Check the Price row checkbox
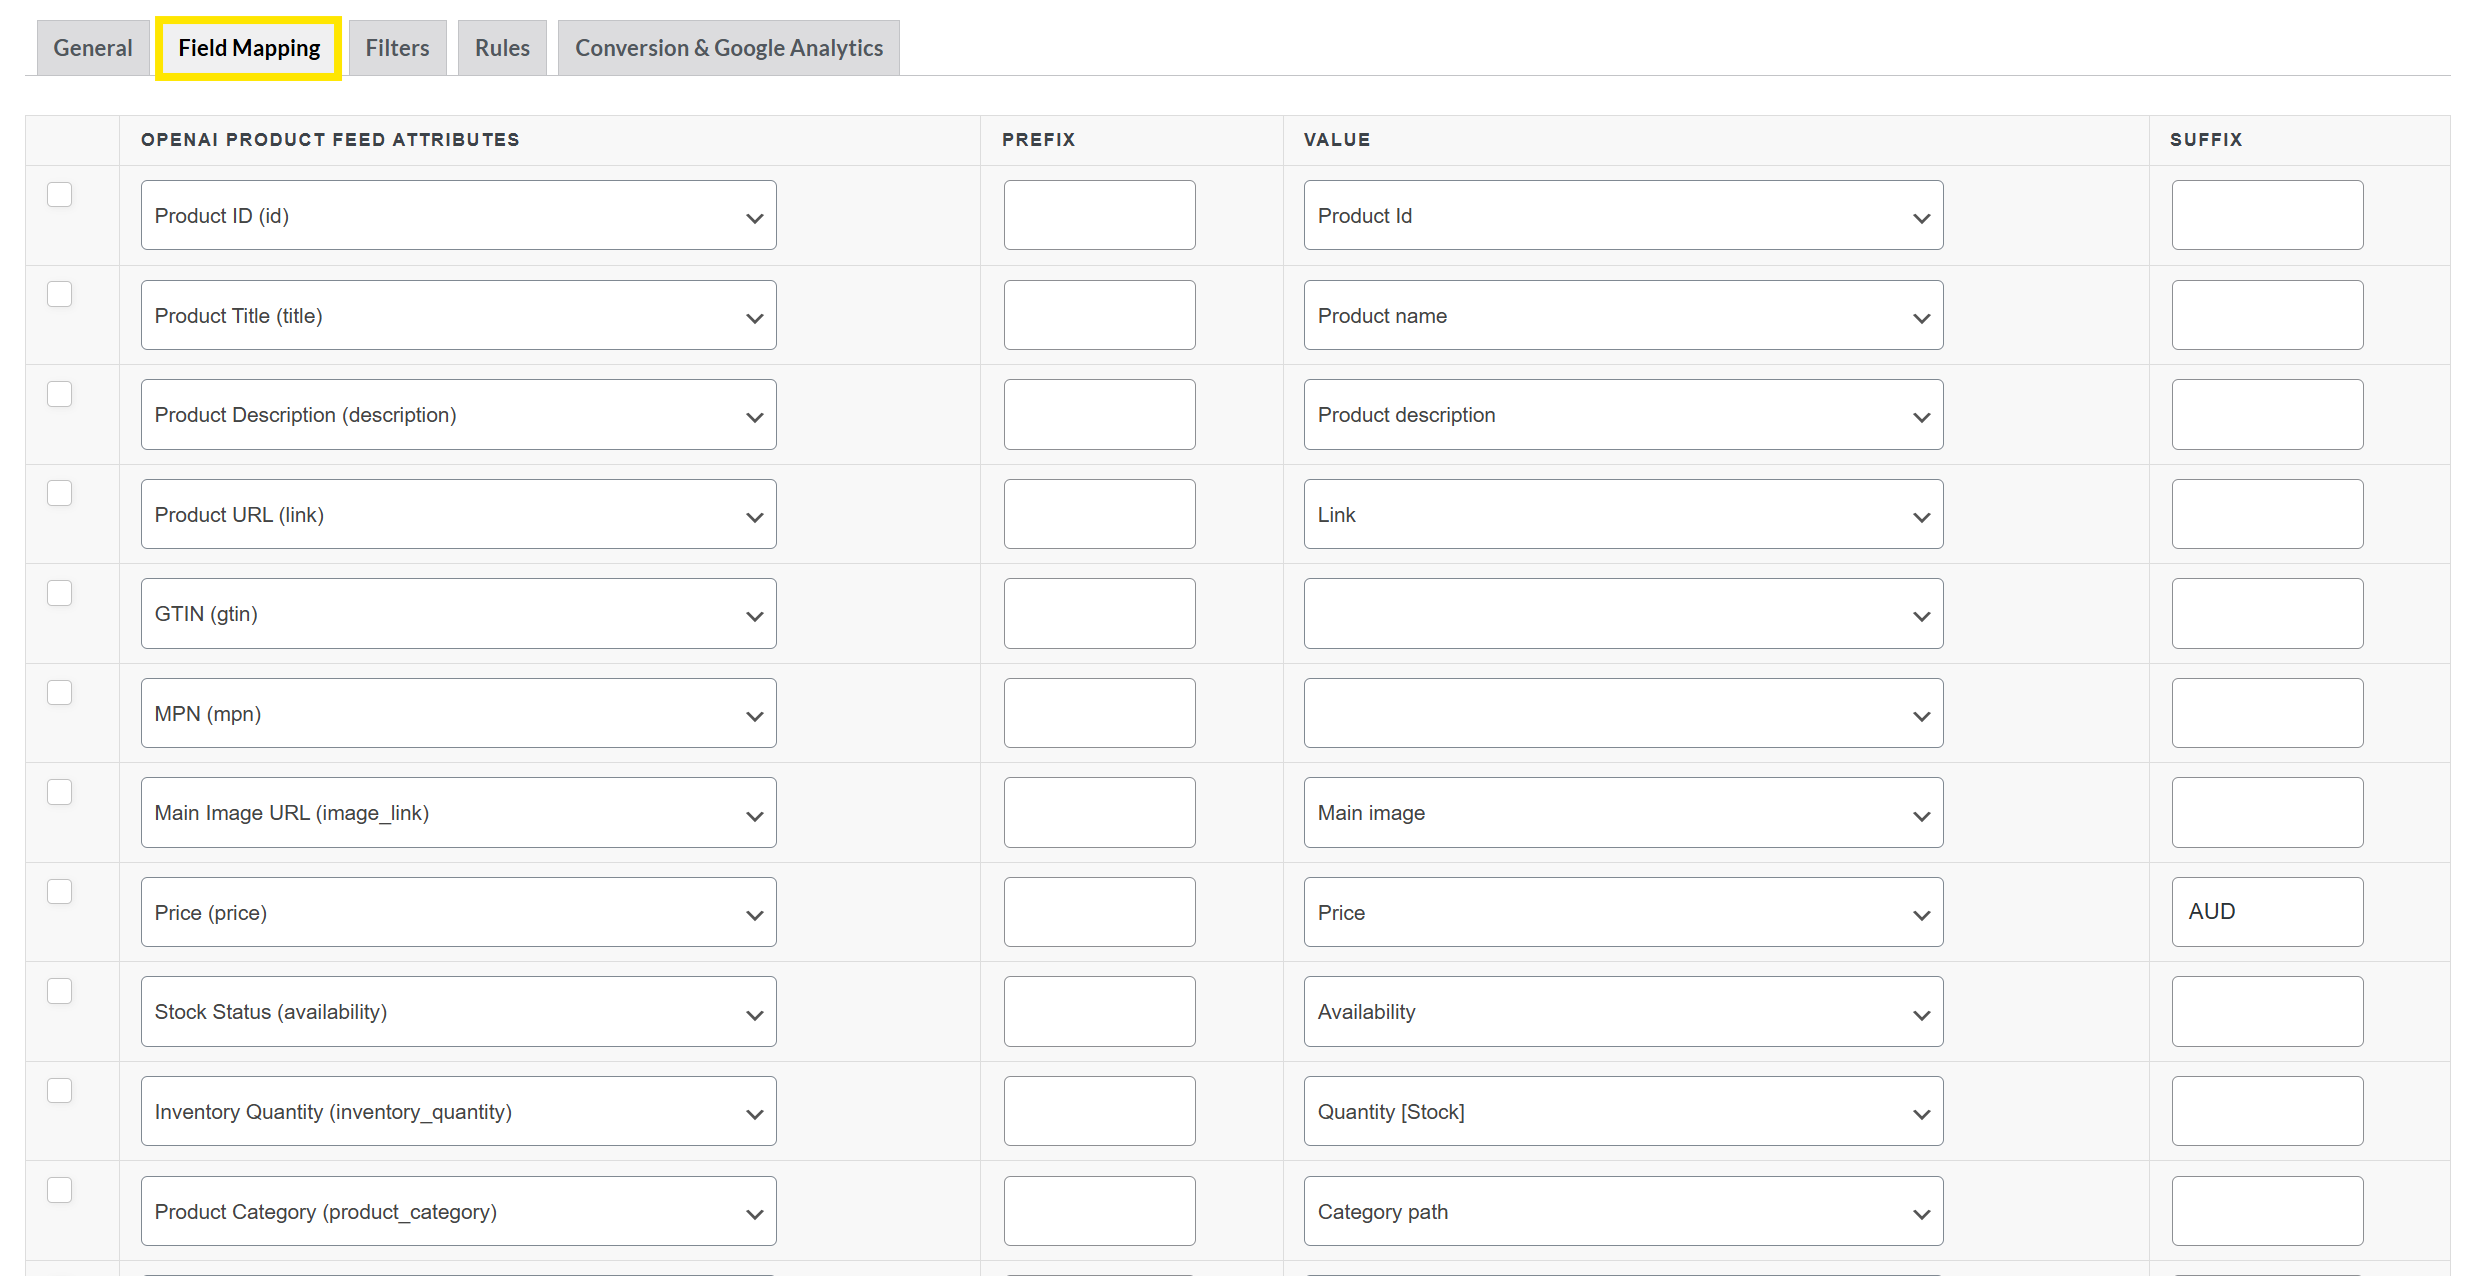 coord(60,891)
